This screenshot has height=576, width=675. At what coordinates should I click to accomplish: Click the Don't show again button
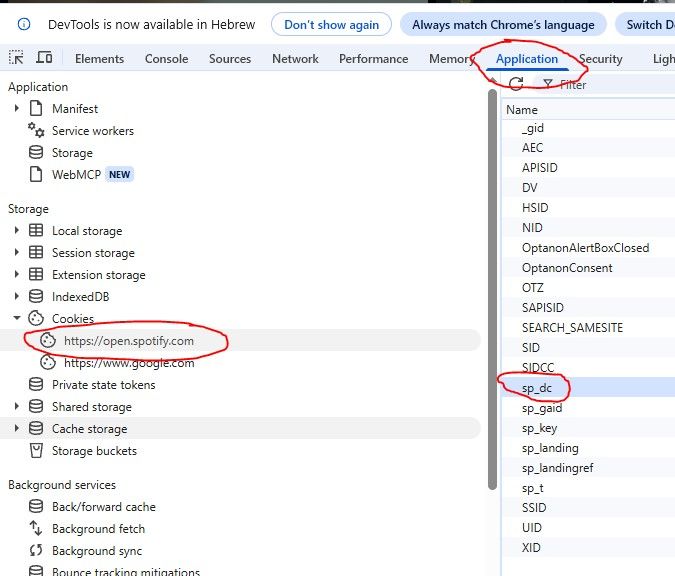[331, 25]
